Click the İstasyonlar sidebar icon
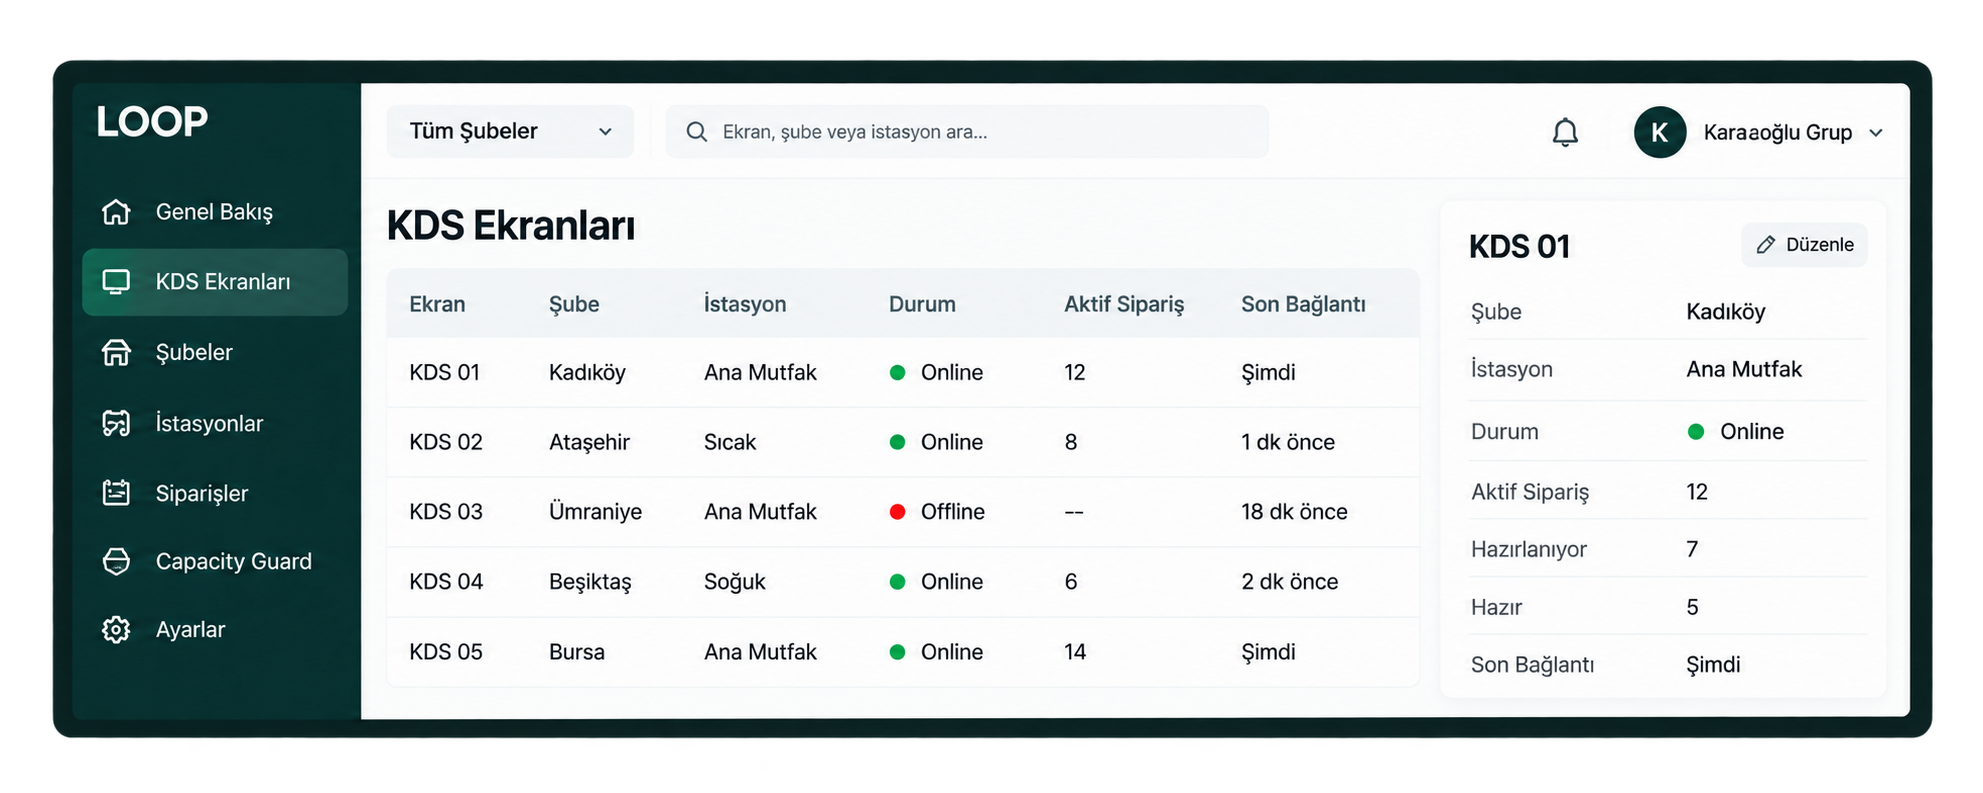The height and width of the screenshot is (793, 1983). (x=116, y=423)
